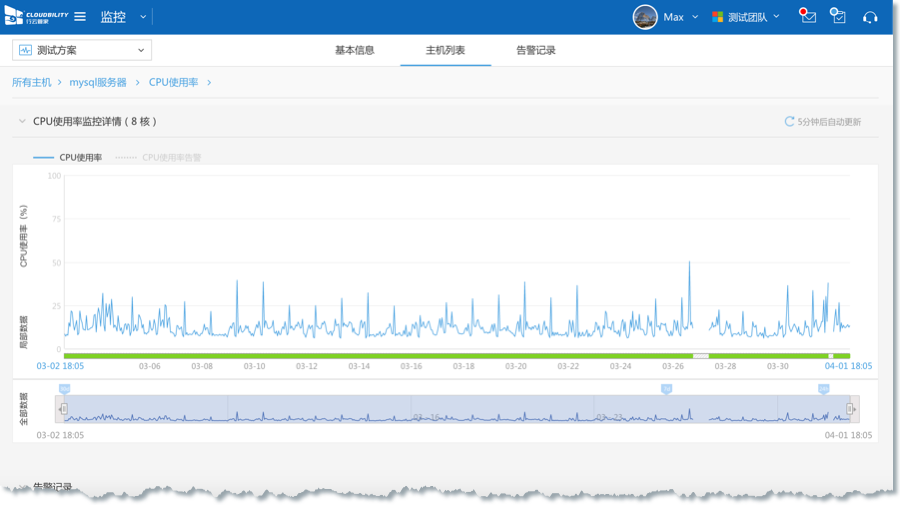900x505 pixels.
Task: Click the Microsoft logo beside 测试团队
Action: pos(717,17)
